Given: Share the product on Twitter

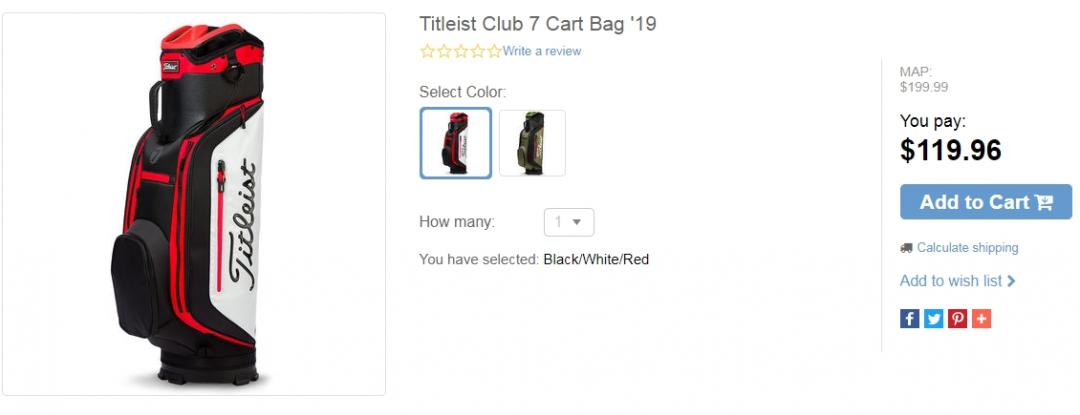Looking at the screenshot, I should point(933,319).
